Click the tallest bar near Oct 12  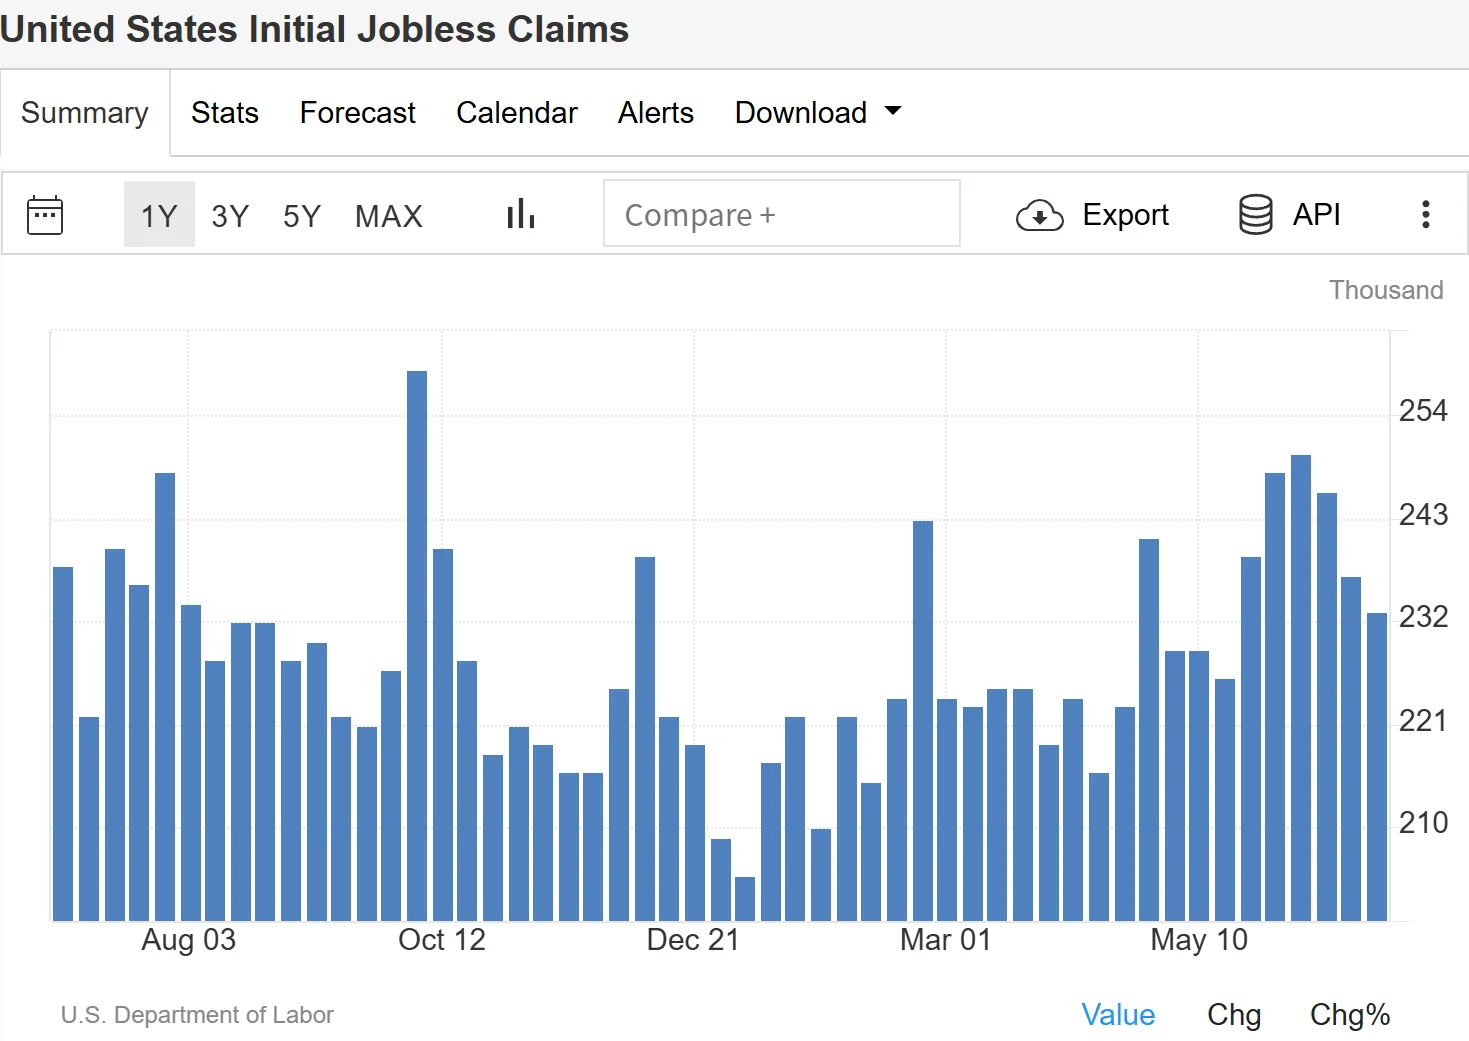[x=417, y=646]
